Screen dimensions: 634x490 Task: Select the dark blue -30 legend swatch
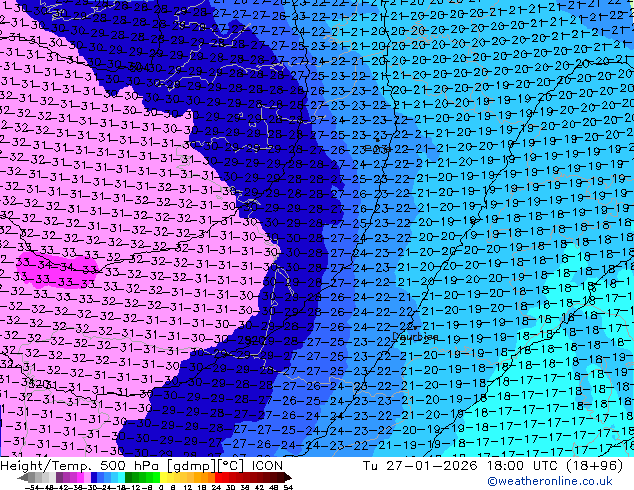coord(94,477)
